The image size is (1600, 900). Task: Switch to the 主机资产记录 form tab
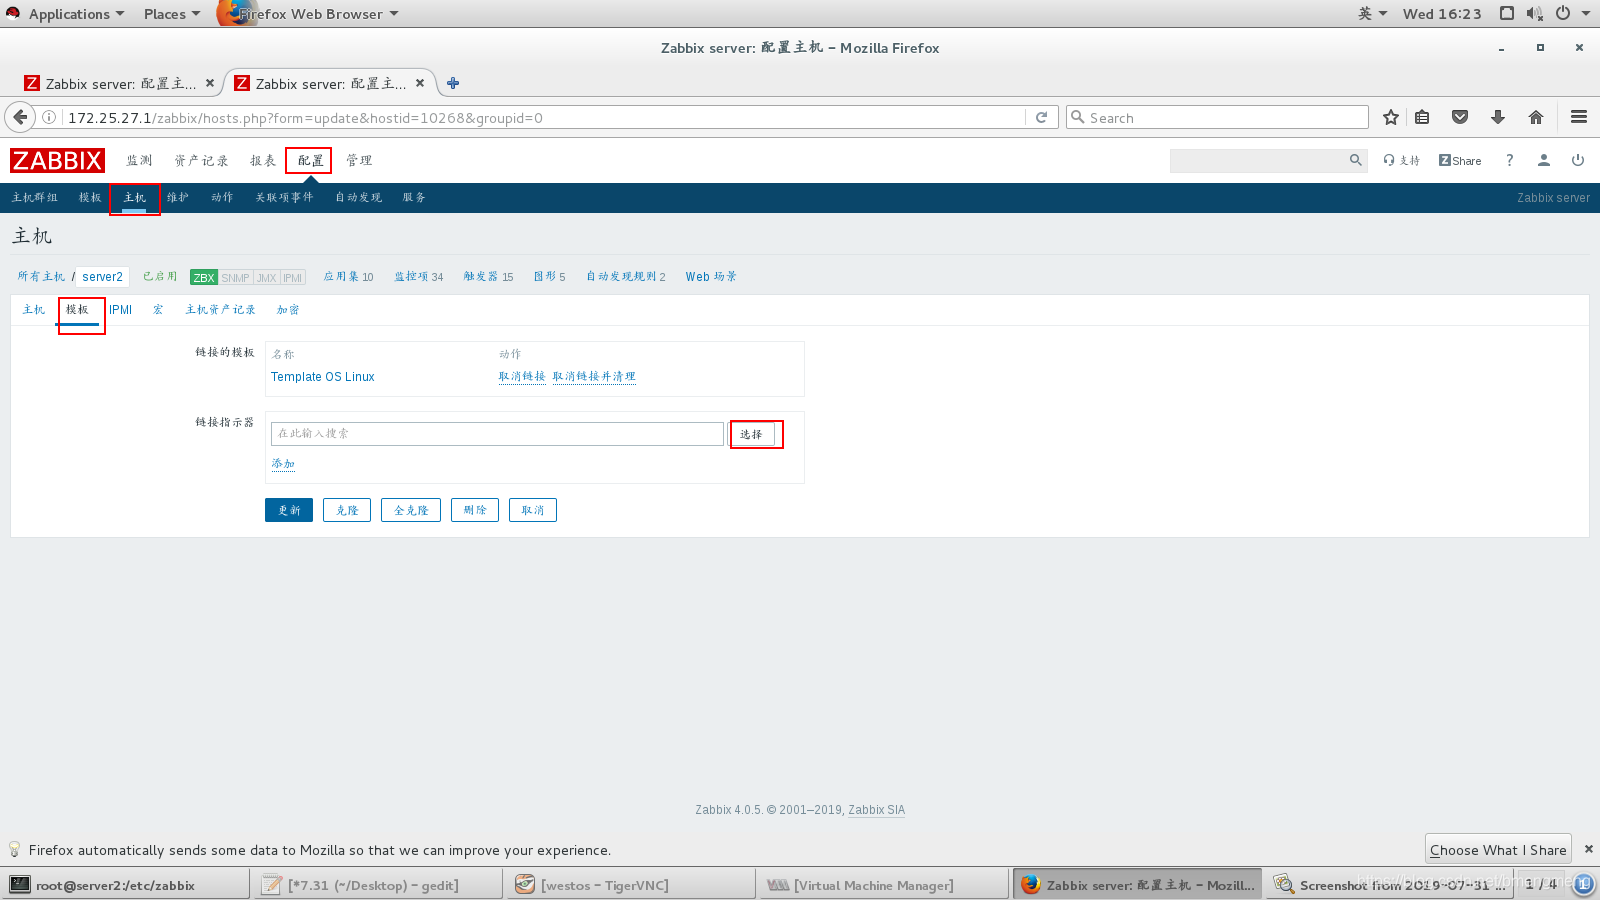click(x=220, y=310)
